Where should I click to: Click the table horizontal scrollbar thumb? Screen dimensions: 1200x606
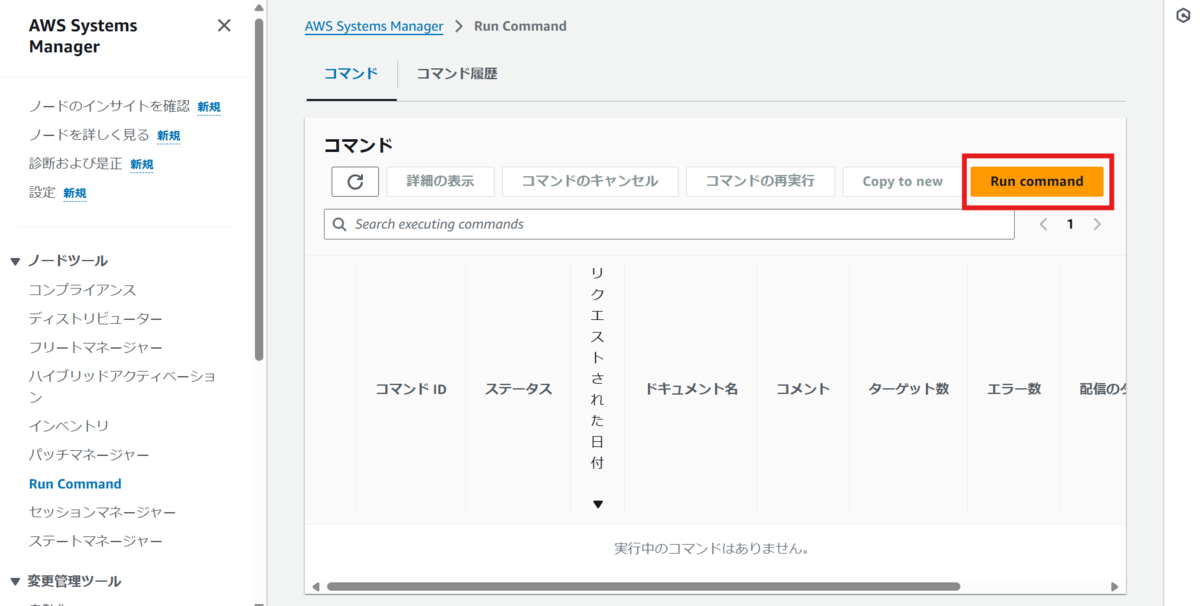(x=643, y=587)
